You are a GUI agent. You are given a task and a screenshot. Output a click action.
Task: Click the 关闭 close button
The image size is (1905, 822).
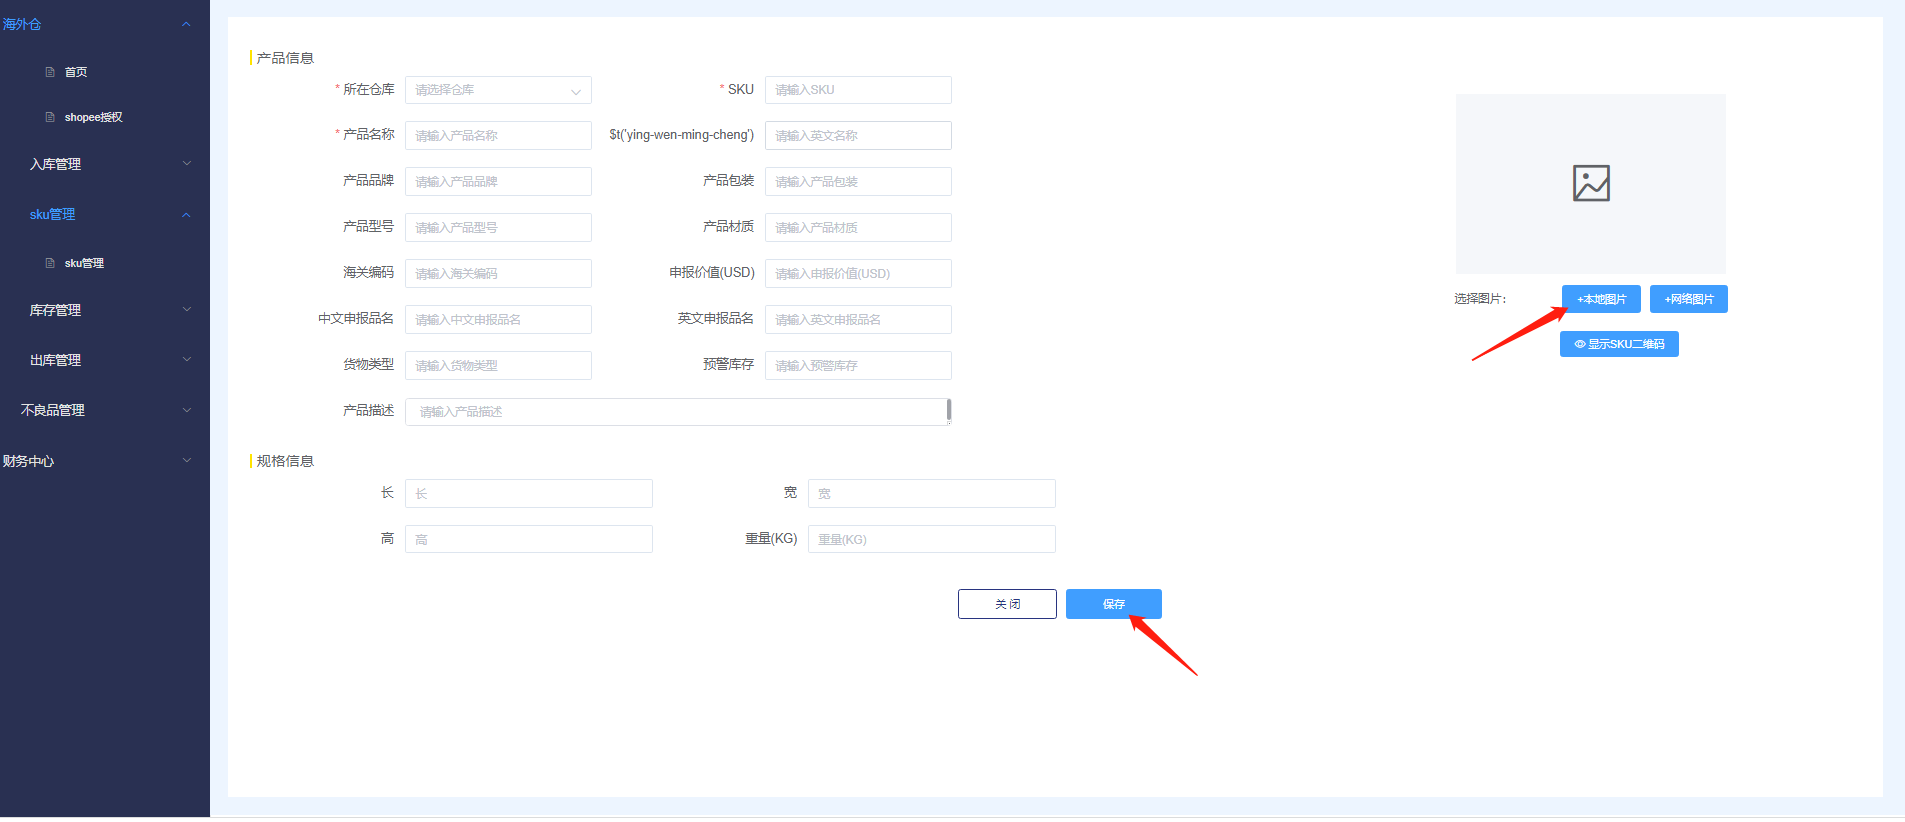(x=1007, y=604)
